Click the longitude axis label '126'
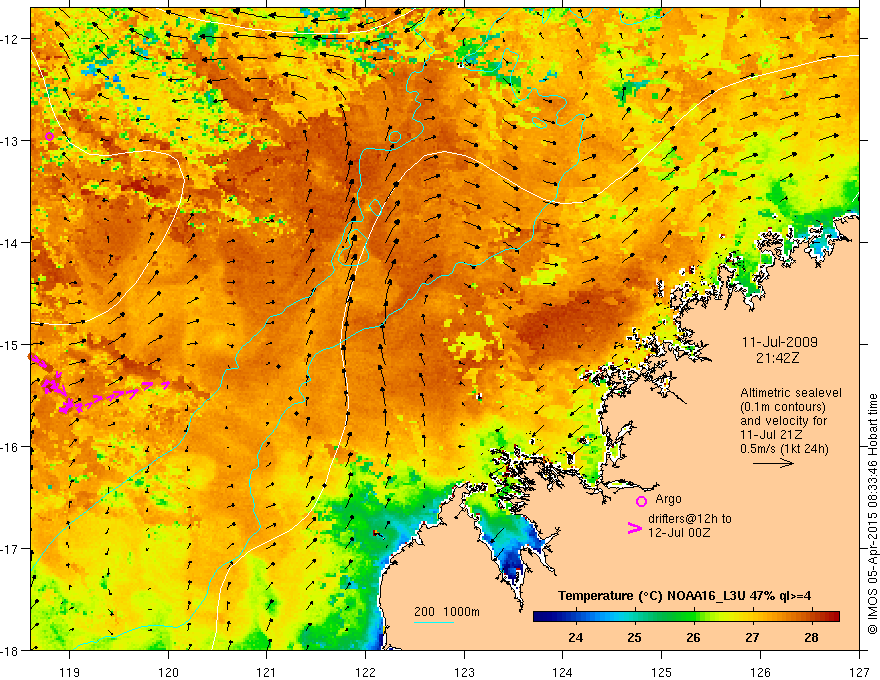This screenshot has width=880, height=680. 760,672
